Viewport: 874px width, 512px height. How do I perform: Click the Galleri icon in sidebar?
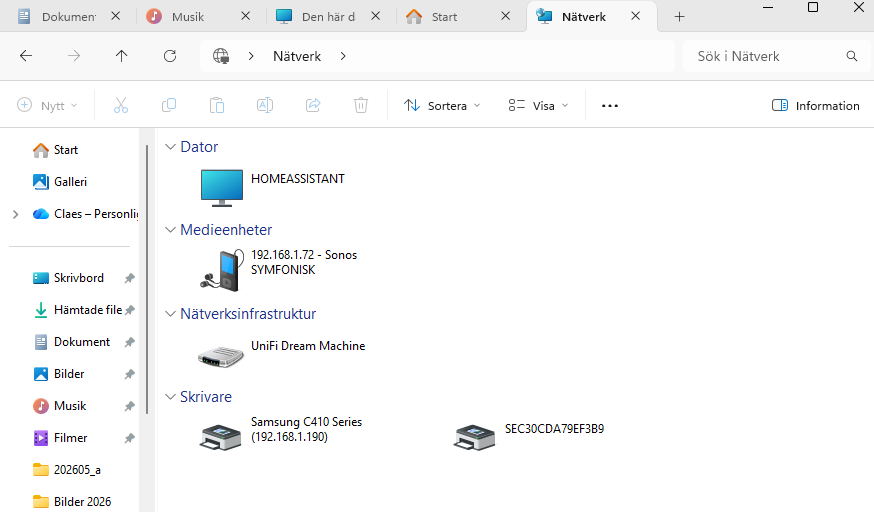(x=41, y=182)
